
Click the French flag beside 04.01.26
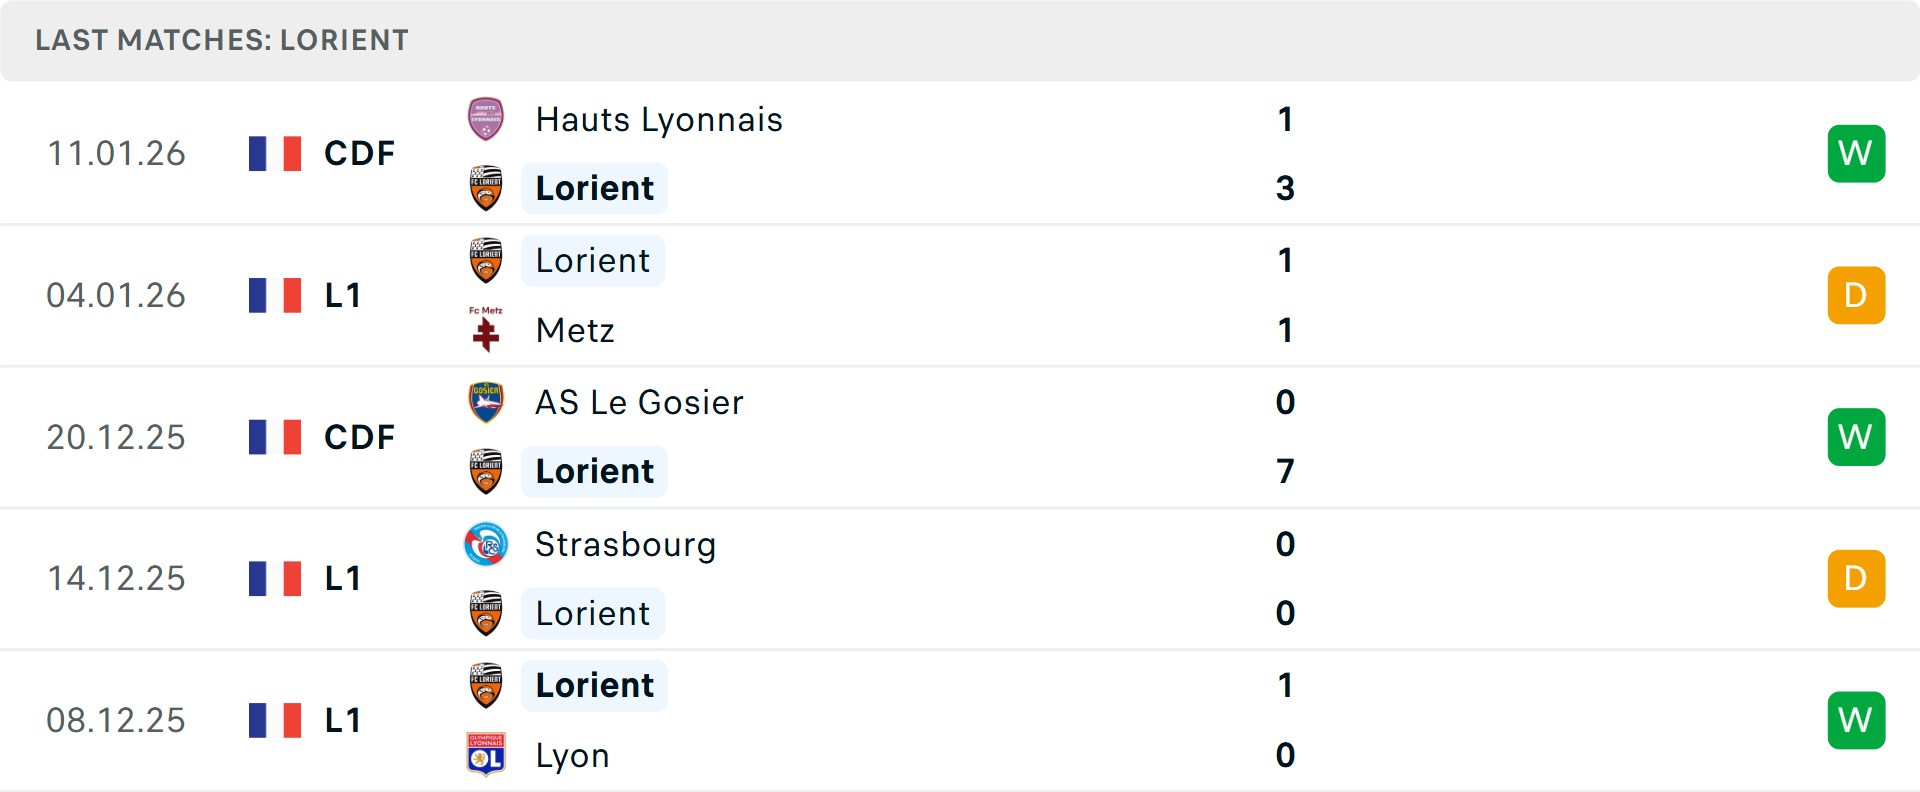point(275,295)
